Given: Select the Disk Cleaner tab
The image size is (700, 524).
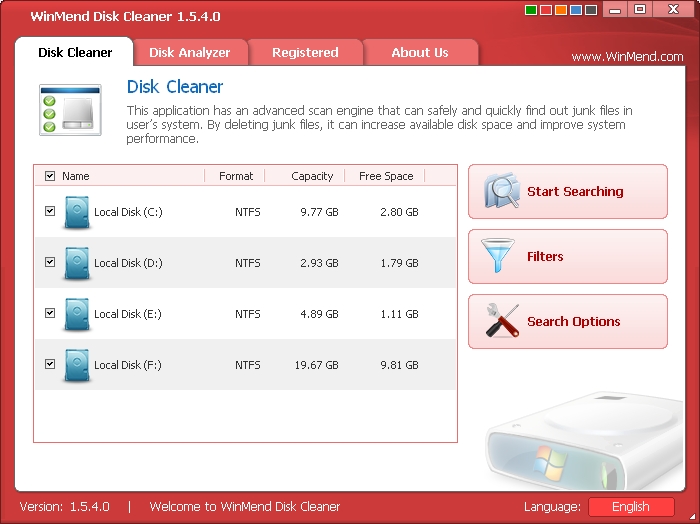Looking at the screenshot, I should coord(75,52).
